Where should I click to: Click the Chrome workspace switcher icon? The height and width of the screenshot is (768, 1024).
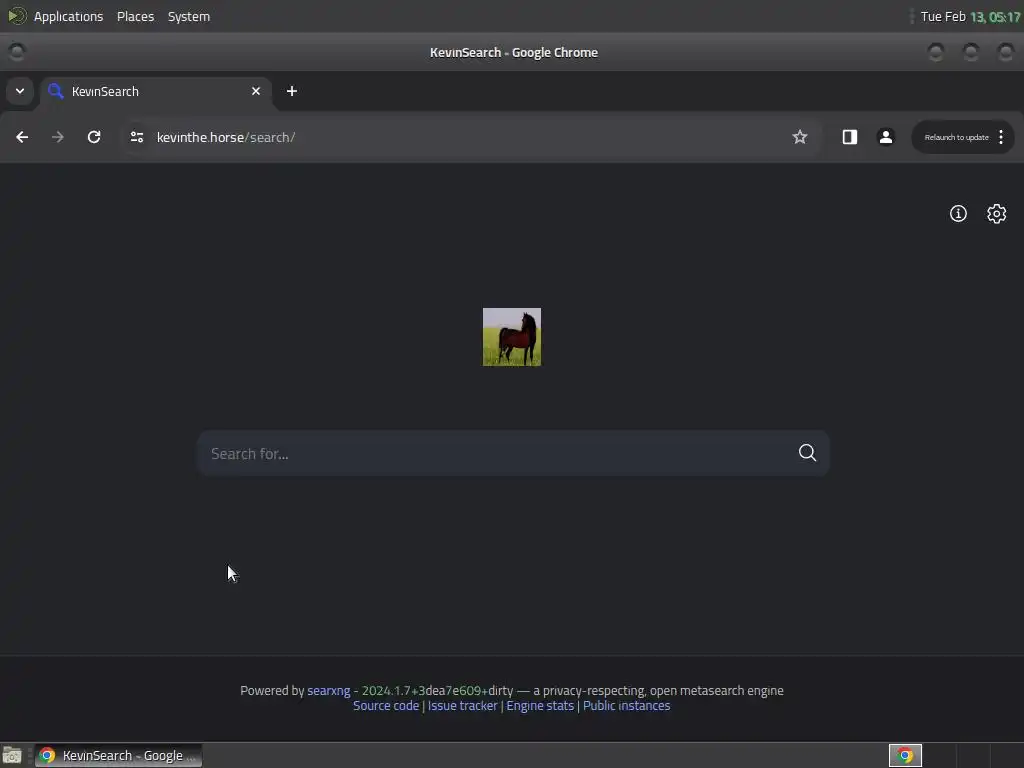[905, 756]
